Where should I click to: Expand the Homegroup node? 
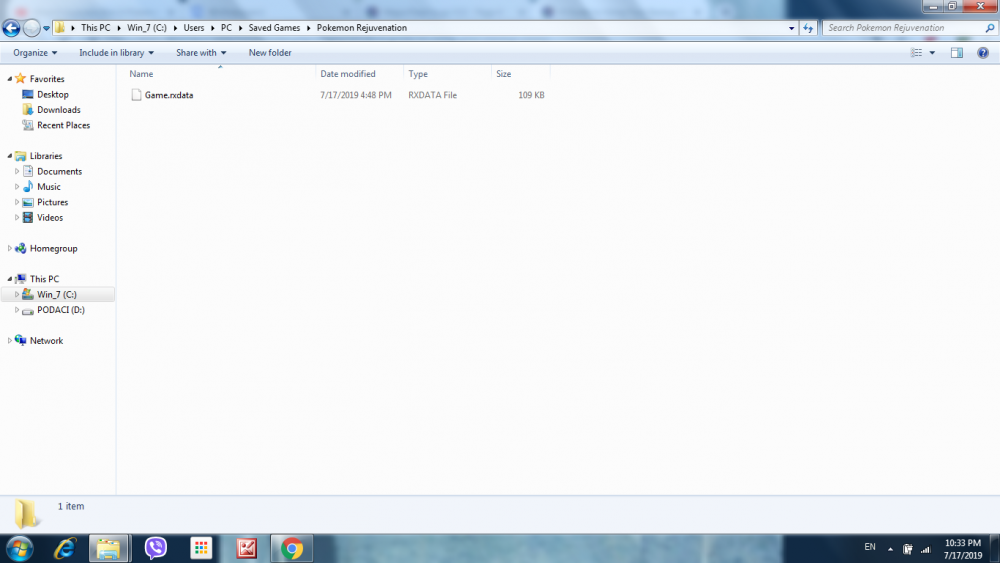10,249
